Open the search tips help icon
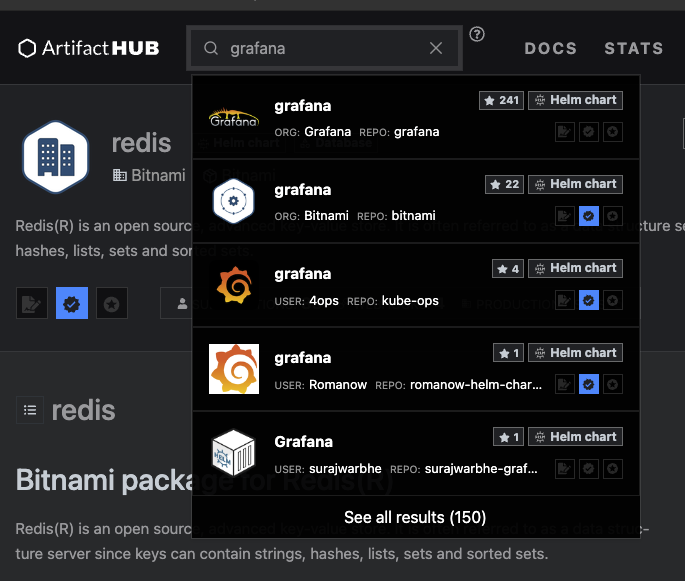Viewport: 685px width, 581px height. (x=477, y=34)
